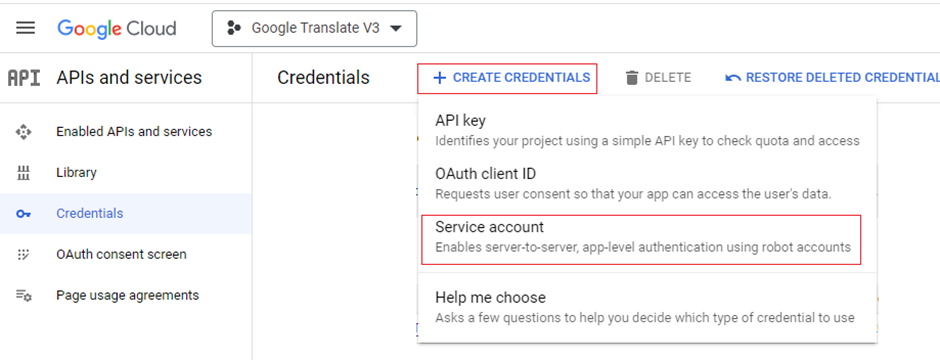This screenshot has width=940, height=360.
Task: Open the Create Credentials dropdown
Action: pyautogui.click(x=507, y=78)
